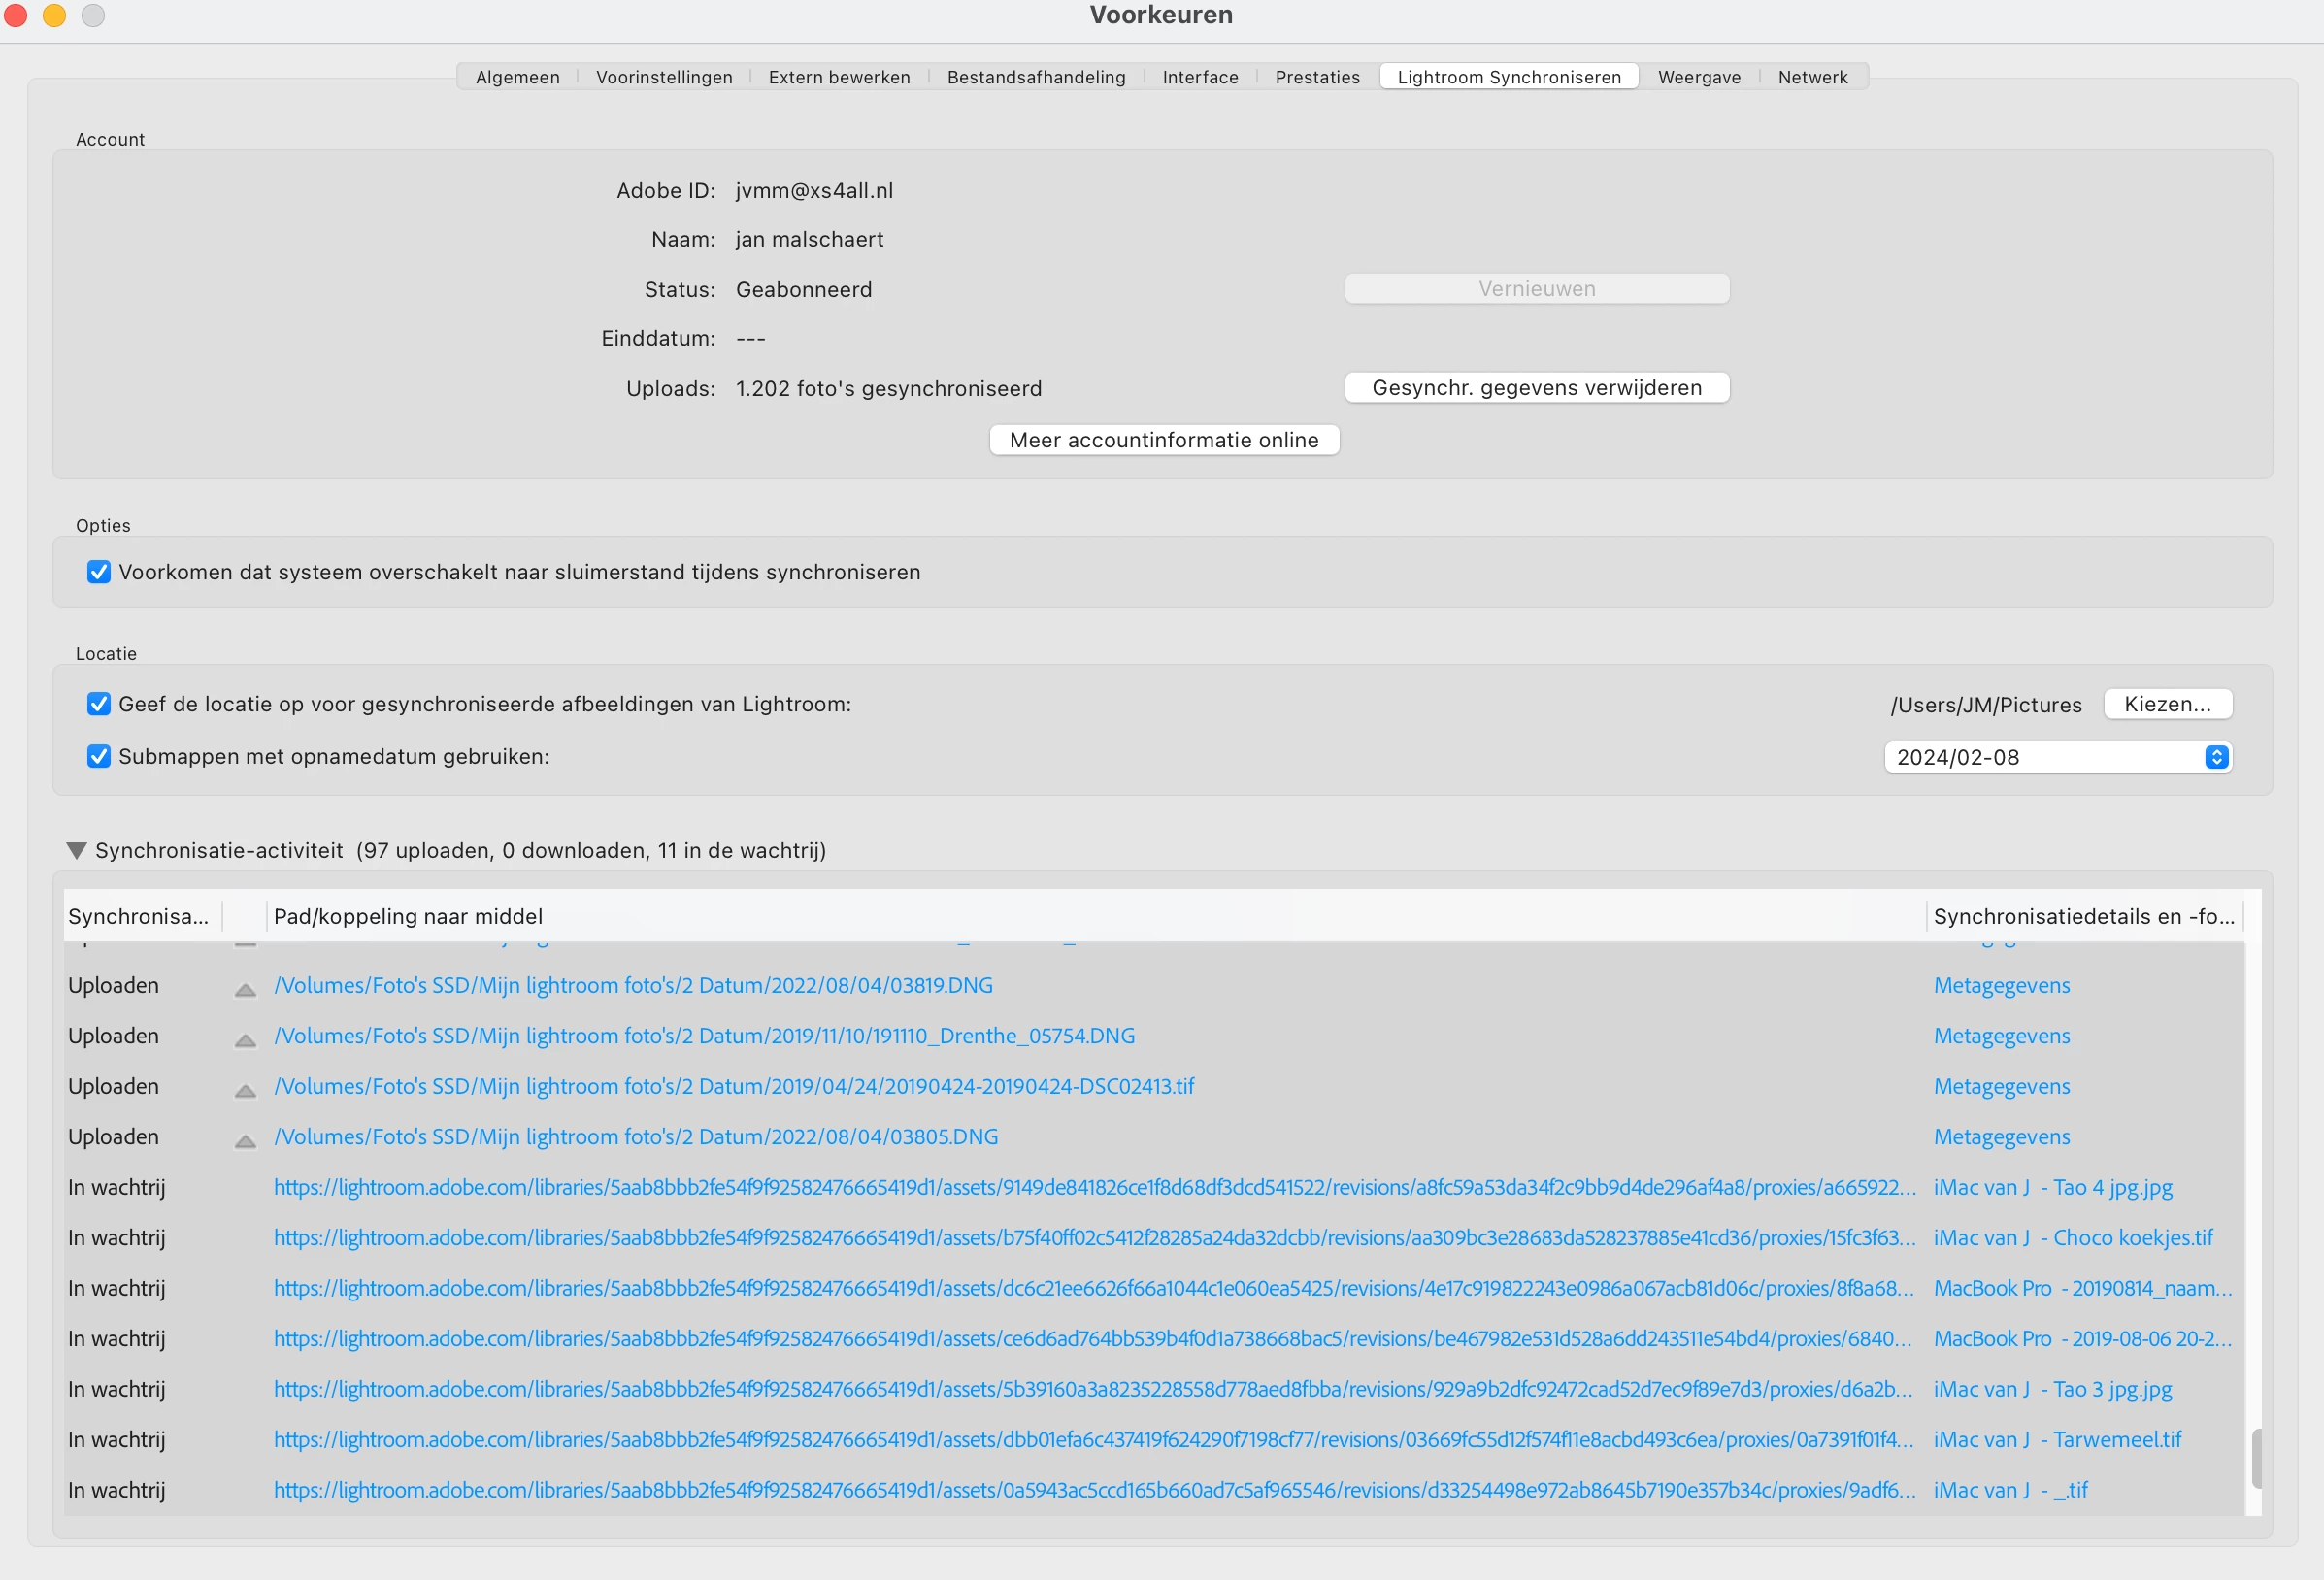
Task: Click the Pad/koppeling naar middel column header
Action: [408, 916]
